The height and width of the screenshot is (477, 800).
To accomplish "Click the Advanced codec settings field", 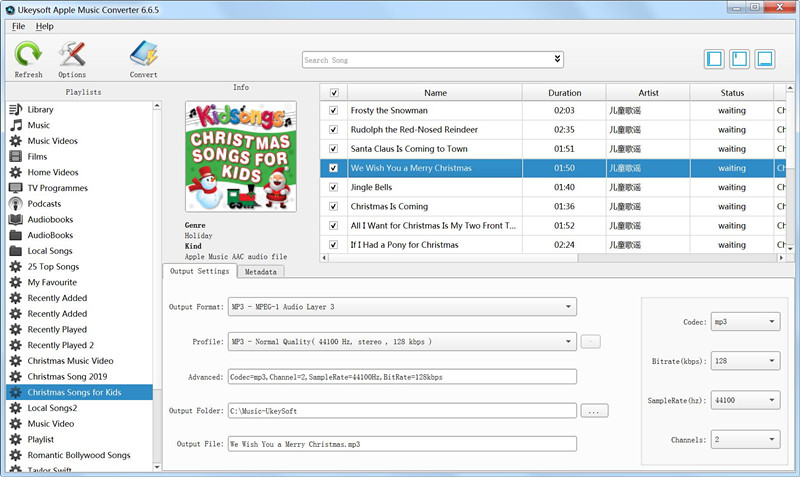I will pos(402,377).
